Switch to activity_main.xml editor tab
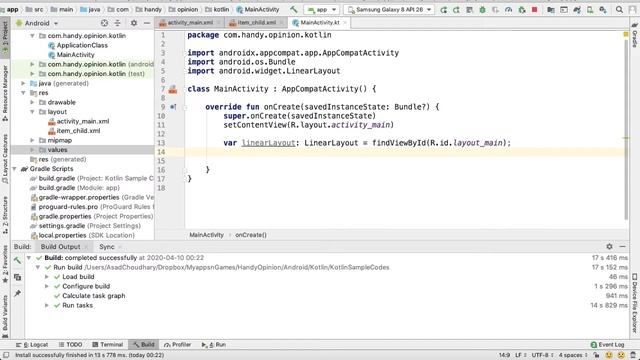Viewport: 640px width, 360px height. coord(190,22)
